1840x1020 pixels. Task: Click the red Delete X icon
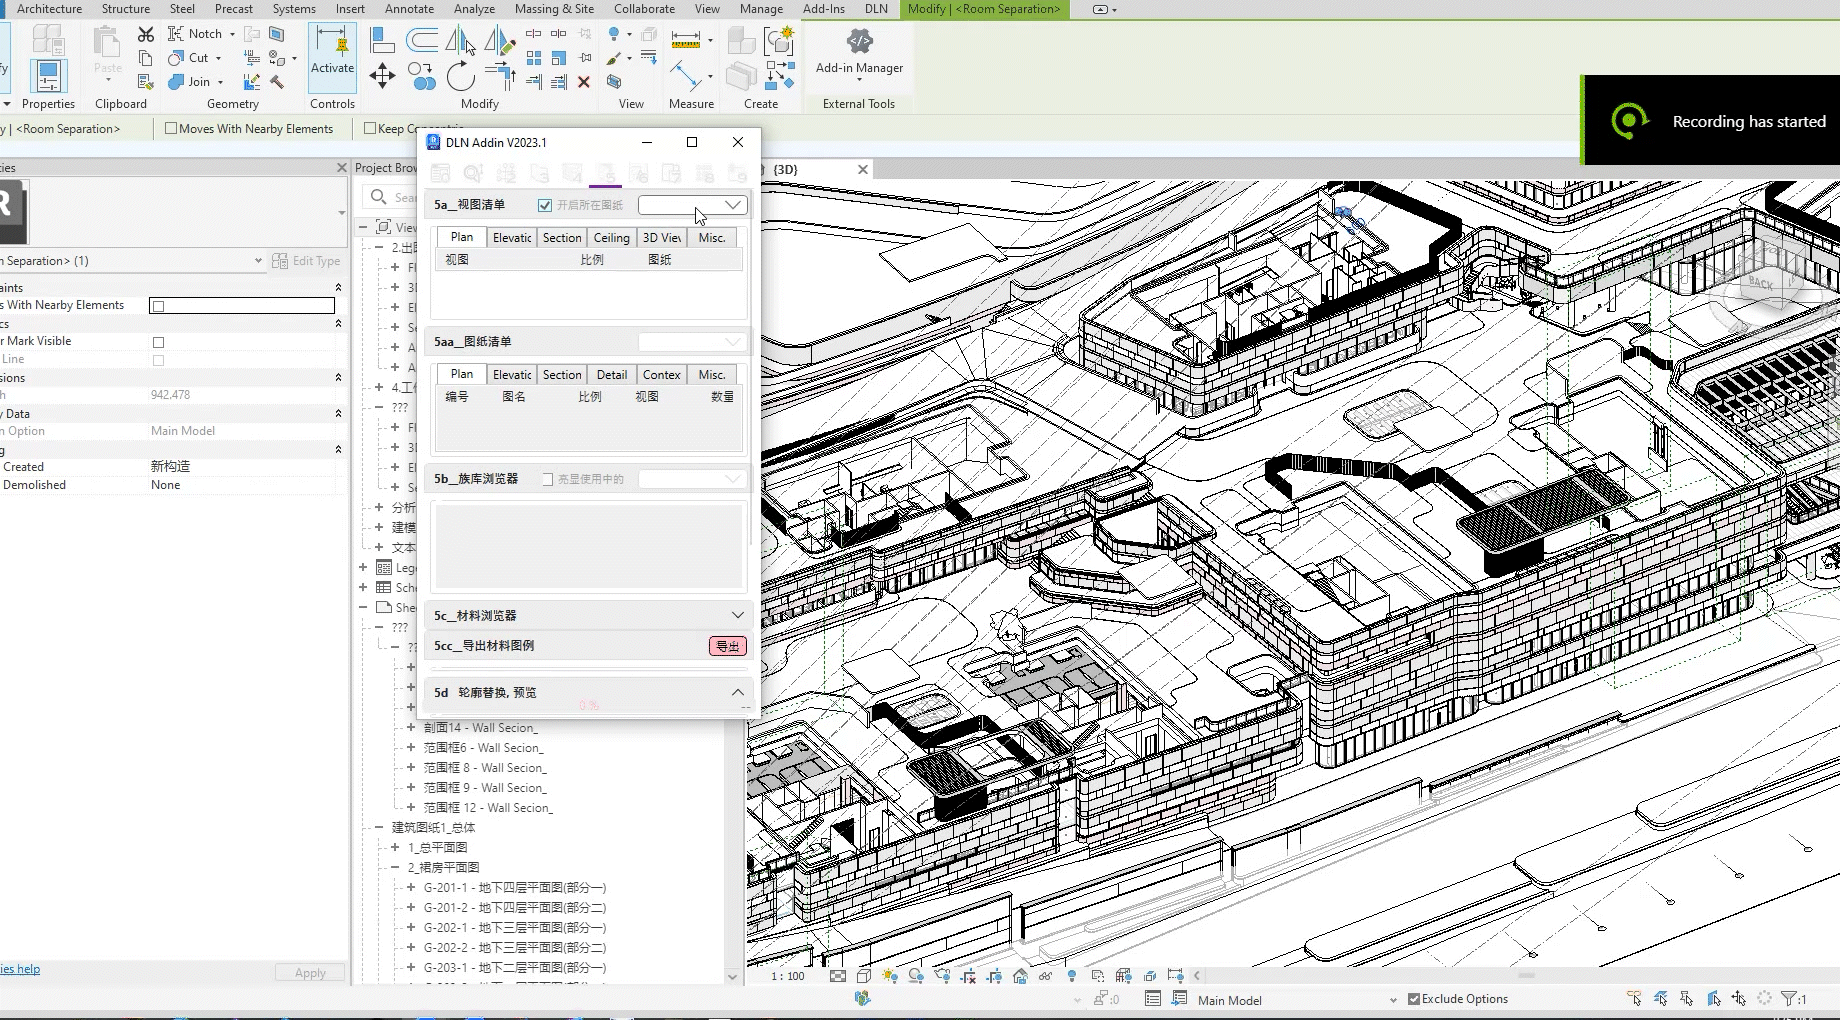[584, 82]
